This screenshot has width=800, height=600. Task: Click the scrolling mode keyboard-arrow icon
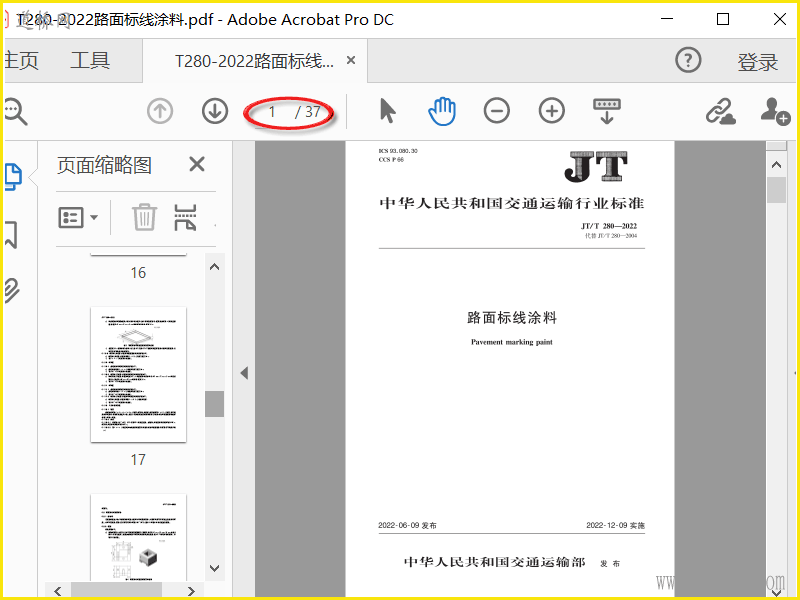pyautogui.click(x=607, y=111)
